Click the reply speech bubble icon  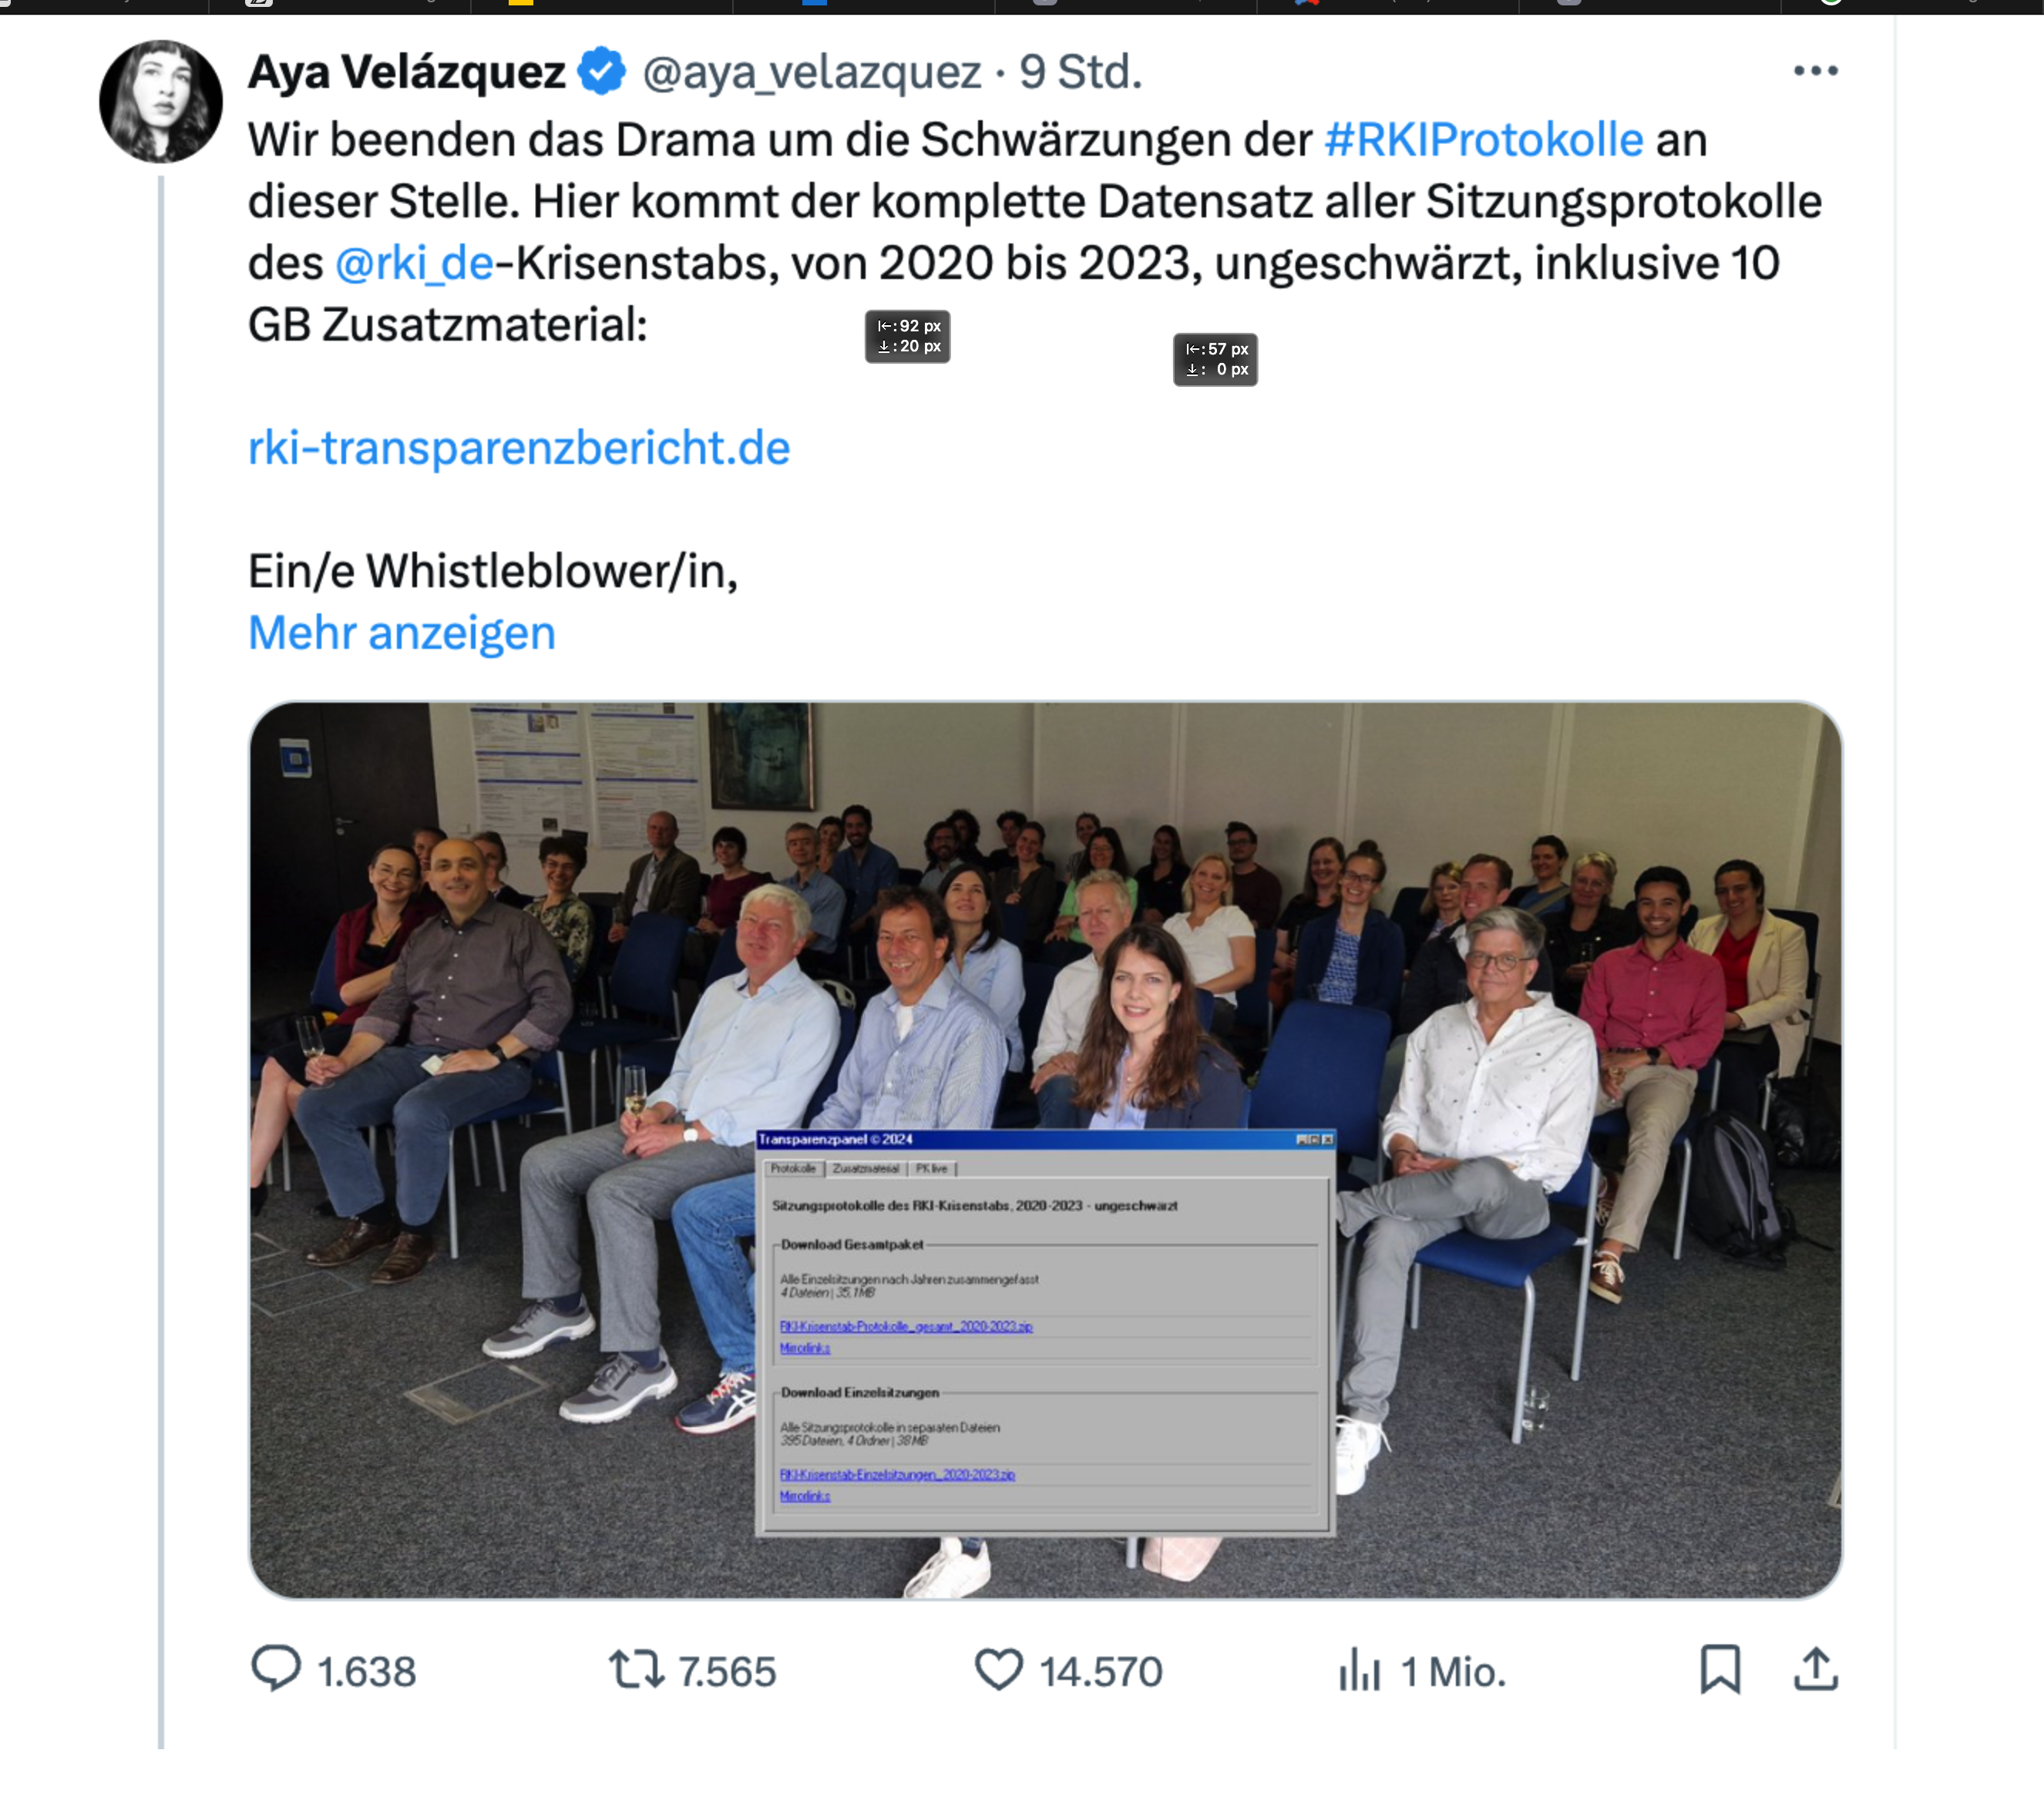click(x=275, y=1669)
